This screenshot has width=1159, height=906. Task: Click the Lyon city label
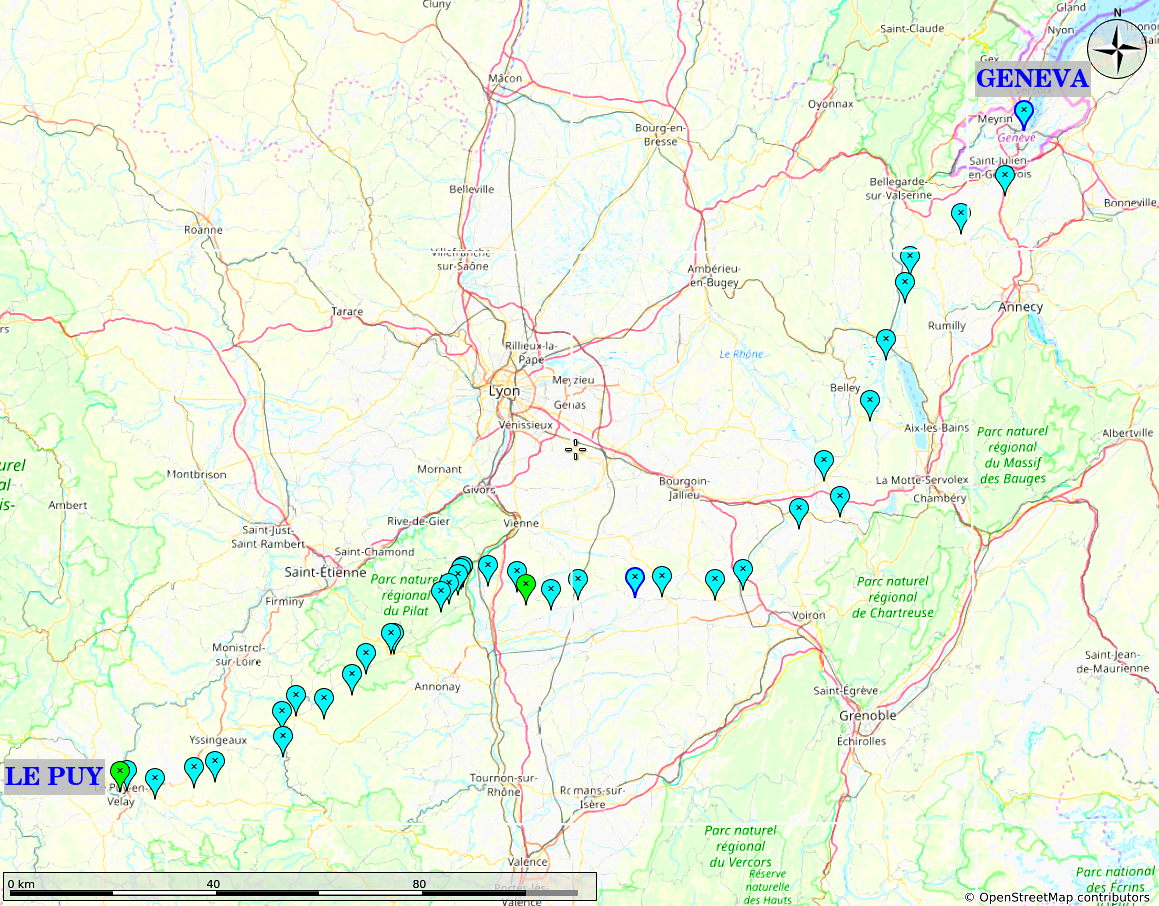[504, 391]
